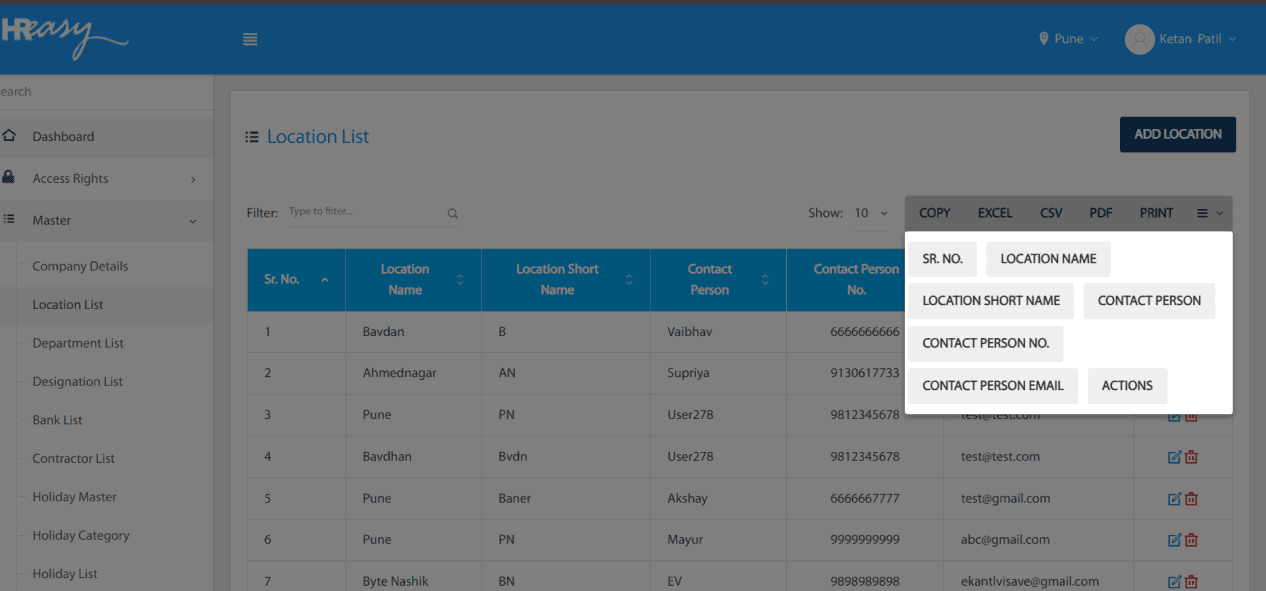Delete the row 6 Mayur entry

point(1191,540)
